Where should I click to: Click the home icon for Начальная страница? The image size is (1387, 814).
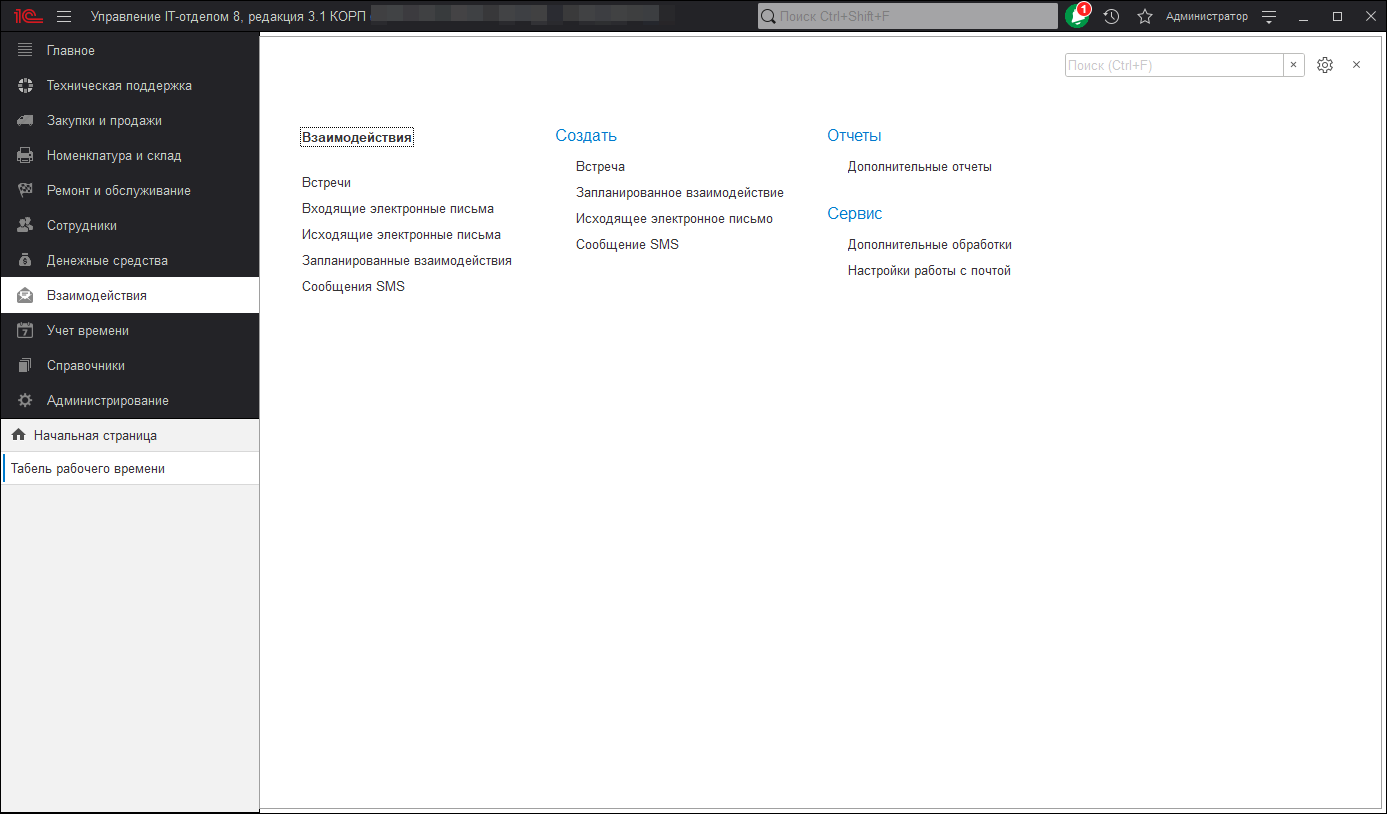(x=18, y=436)
